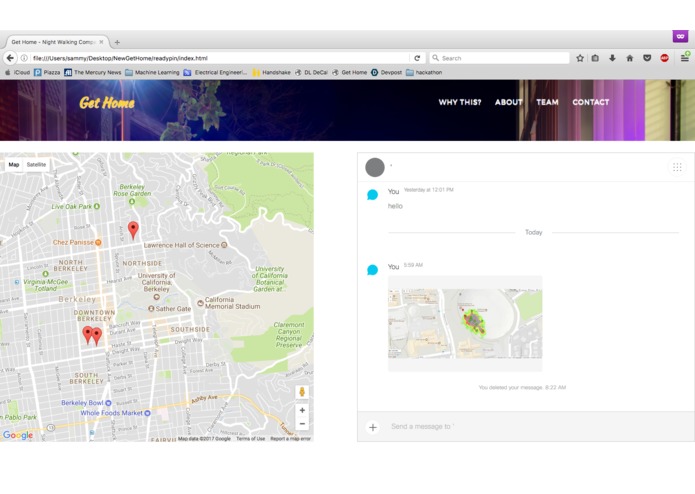
Task: Open the bookmarks library clipboard icon
Action: pyautogui.click(x=595, y=58)
